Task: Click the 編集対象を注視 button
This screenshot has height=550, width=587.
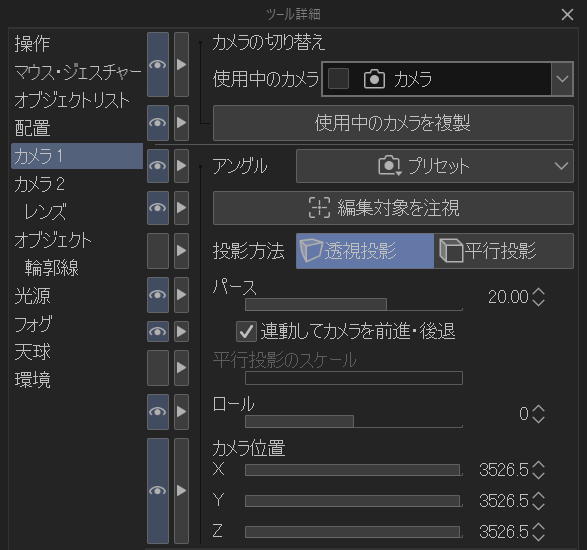Action: point(393,208)
